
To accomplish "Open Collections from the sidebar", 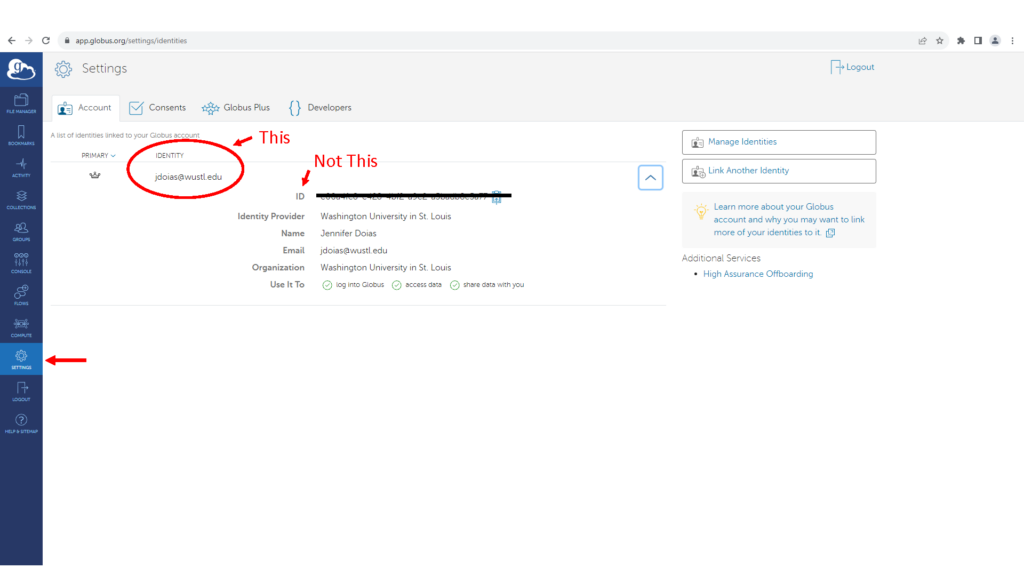I will pos(21,199).
